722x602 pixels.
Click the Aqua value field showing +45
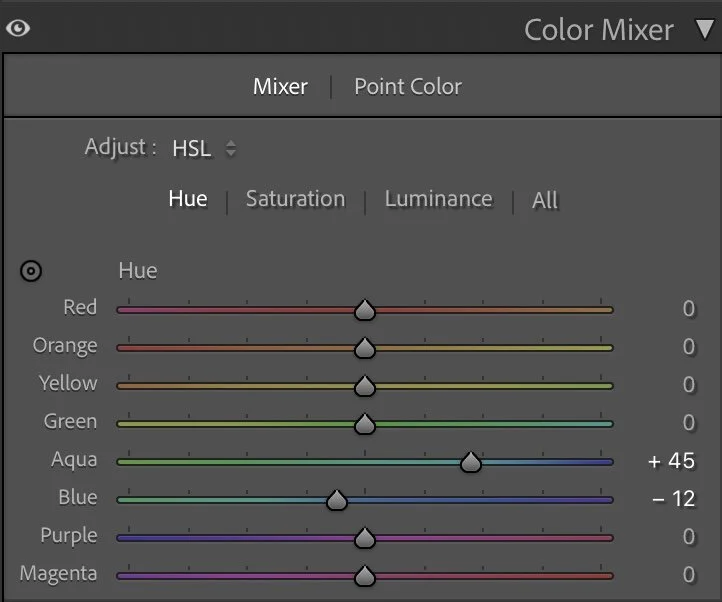(x=671, y=461)
